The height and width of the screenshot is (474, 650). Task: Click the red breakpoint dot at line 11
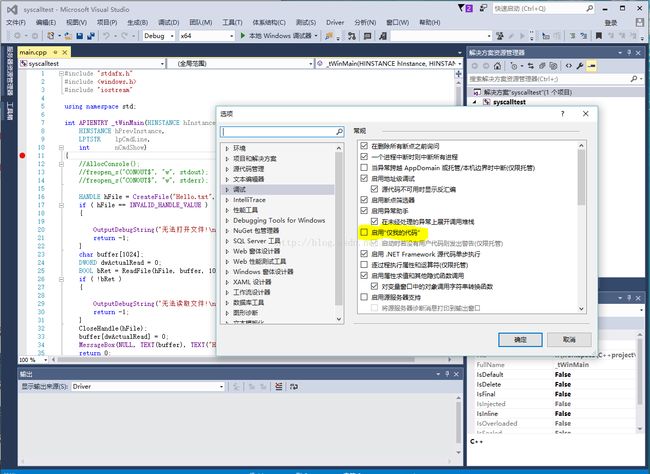pyautogui.click(x=22, y=156)
